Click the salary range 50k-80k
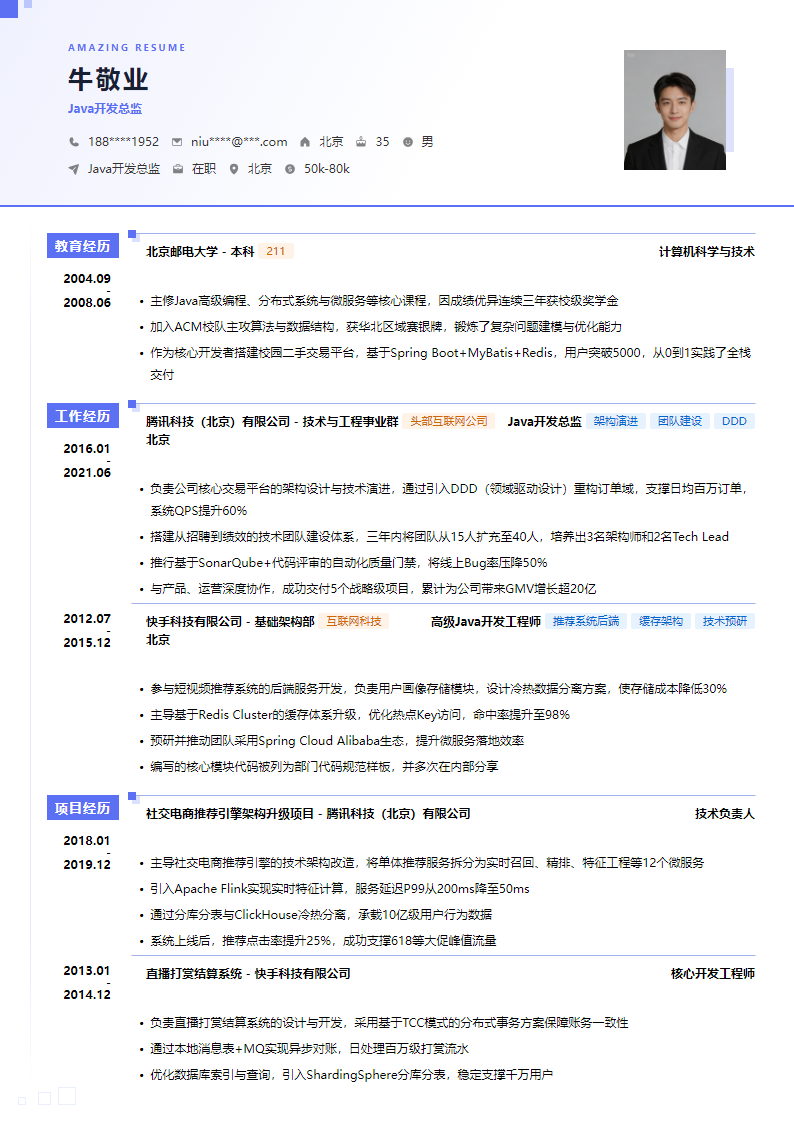This screenshot has width=794, height=1123. pyautogui.click(x=326, y=169)
